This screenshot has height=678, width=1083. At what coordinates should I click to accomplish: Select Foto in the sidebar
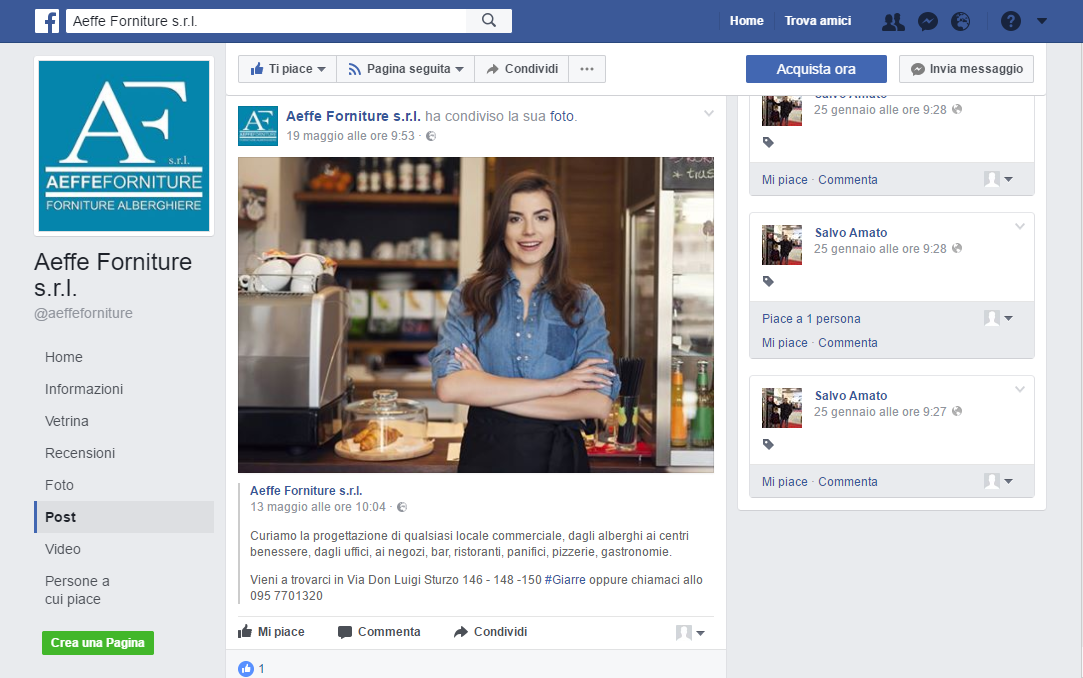[x=59, y=485]
